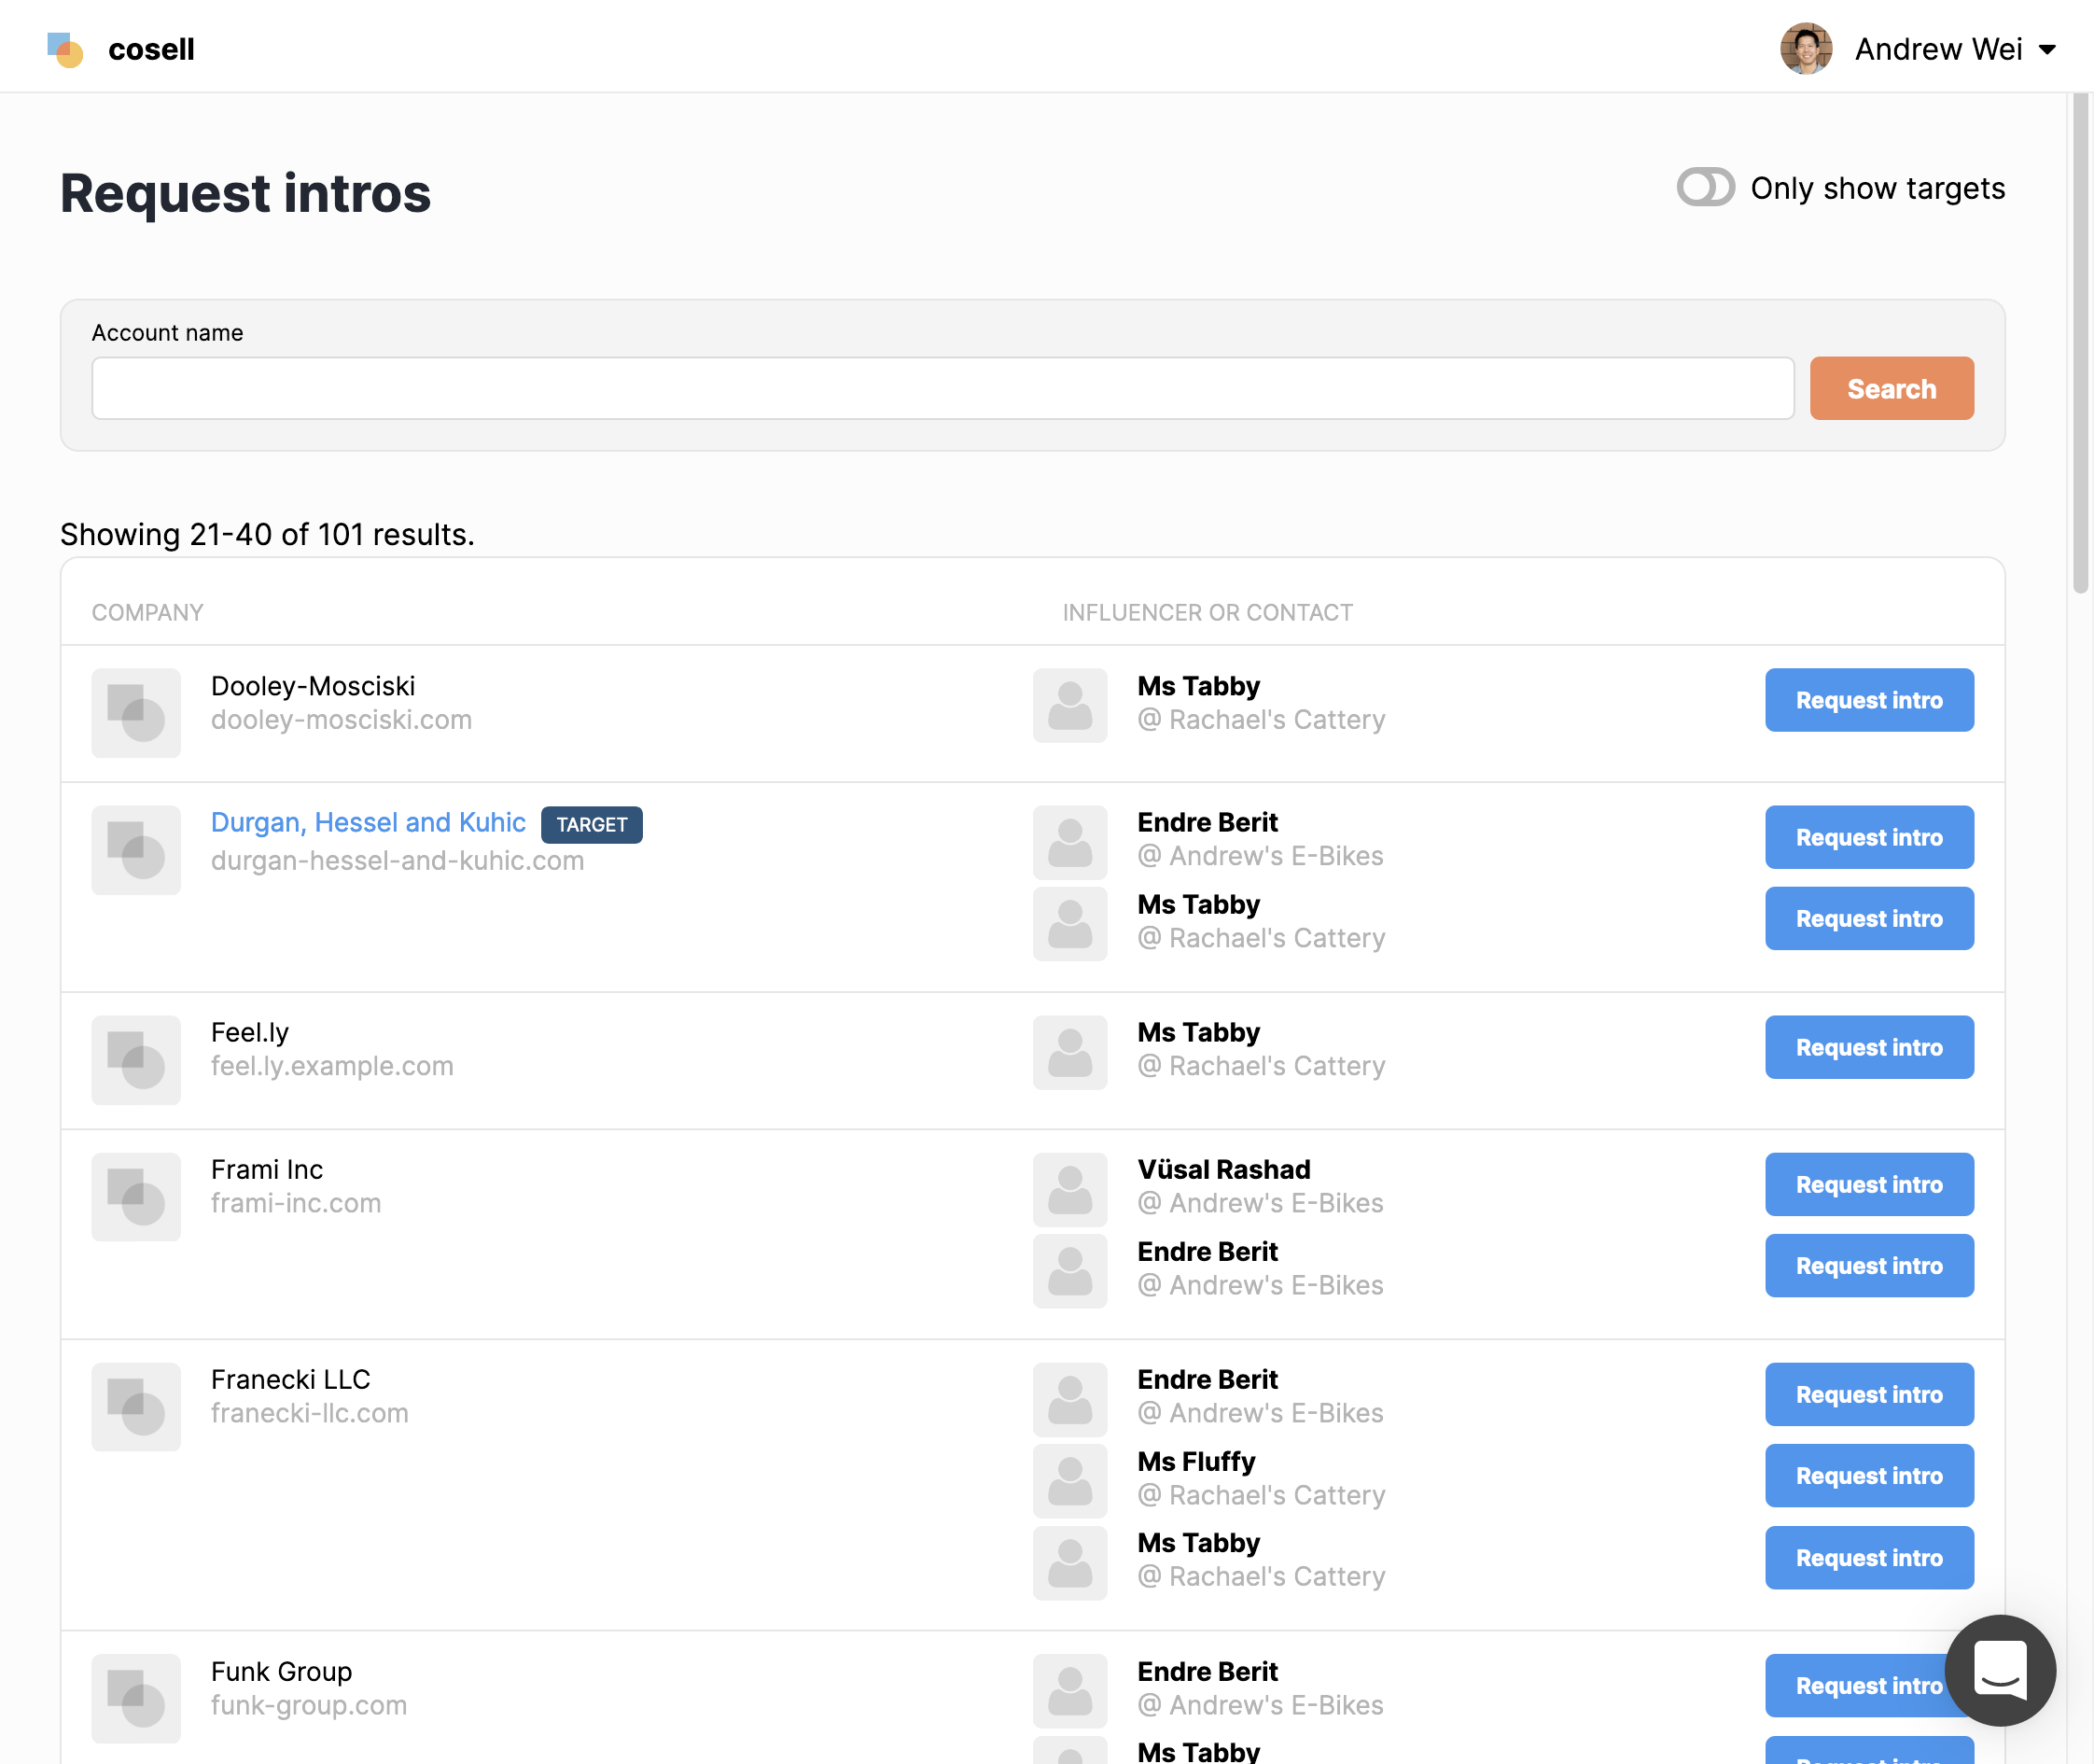The width and height of the screenshot is (2094, 1764).
Task: Click the INFLUENCER OR CONTACT column header
Action: tap(1207, 612)
